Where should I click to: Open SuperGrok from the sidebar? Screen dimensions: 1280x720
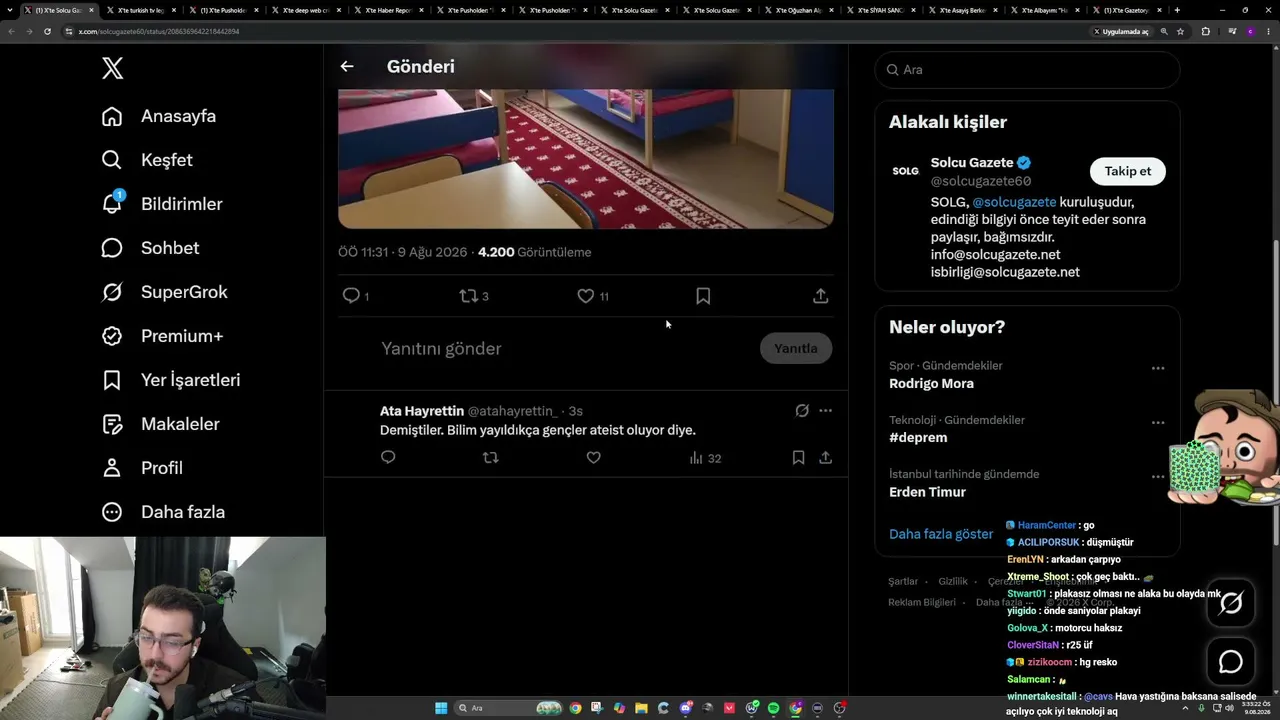[164, 292]
